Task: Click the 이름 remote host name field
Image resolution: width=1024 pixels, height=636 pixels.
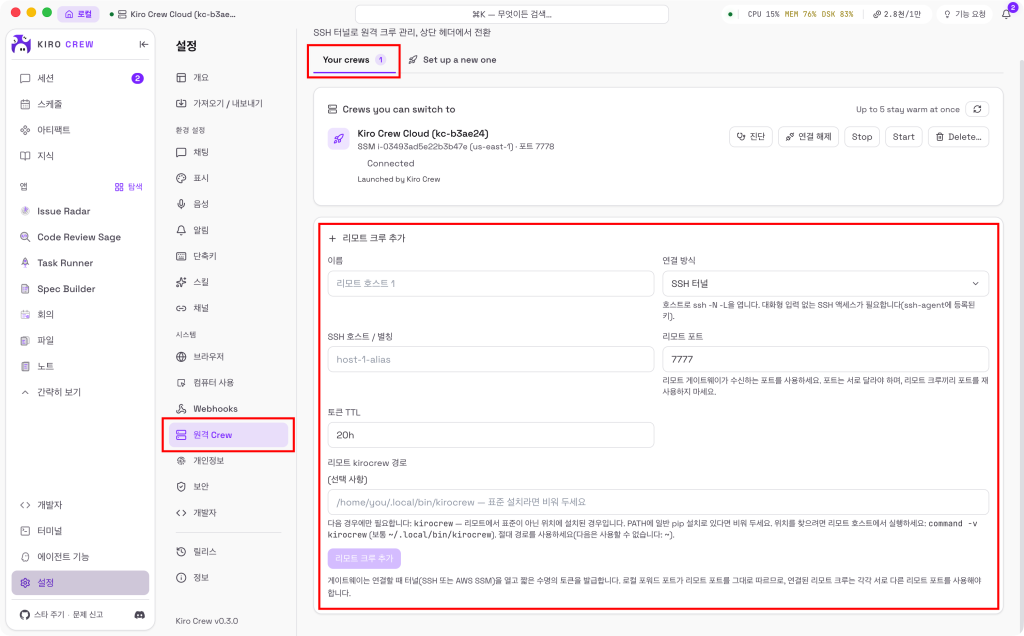Action: coord(490,283)
